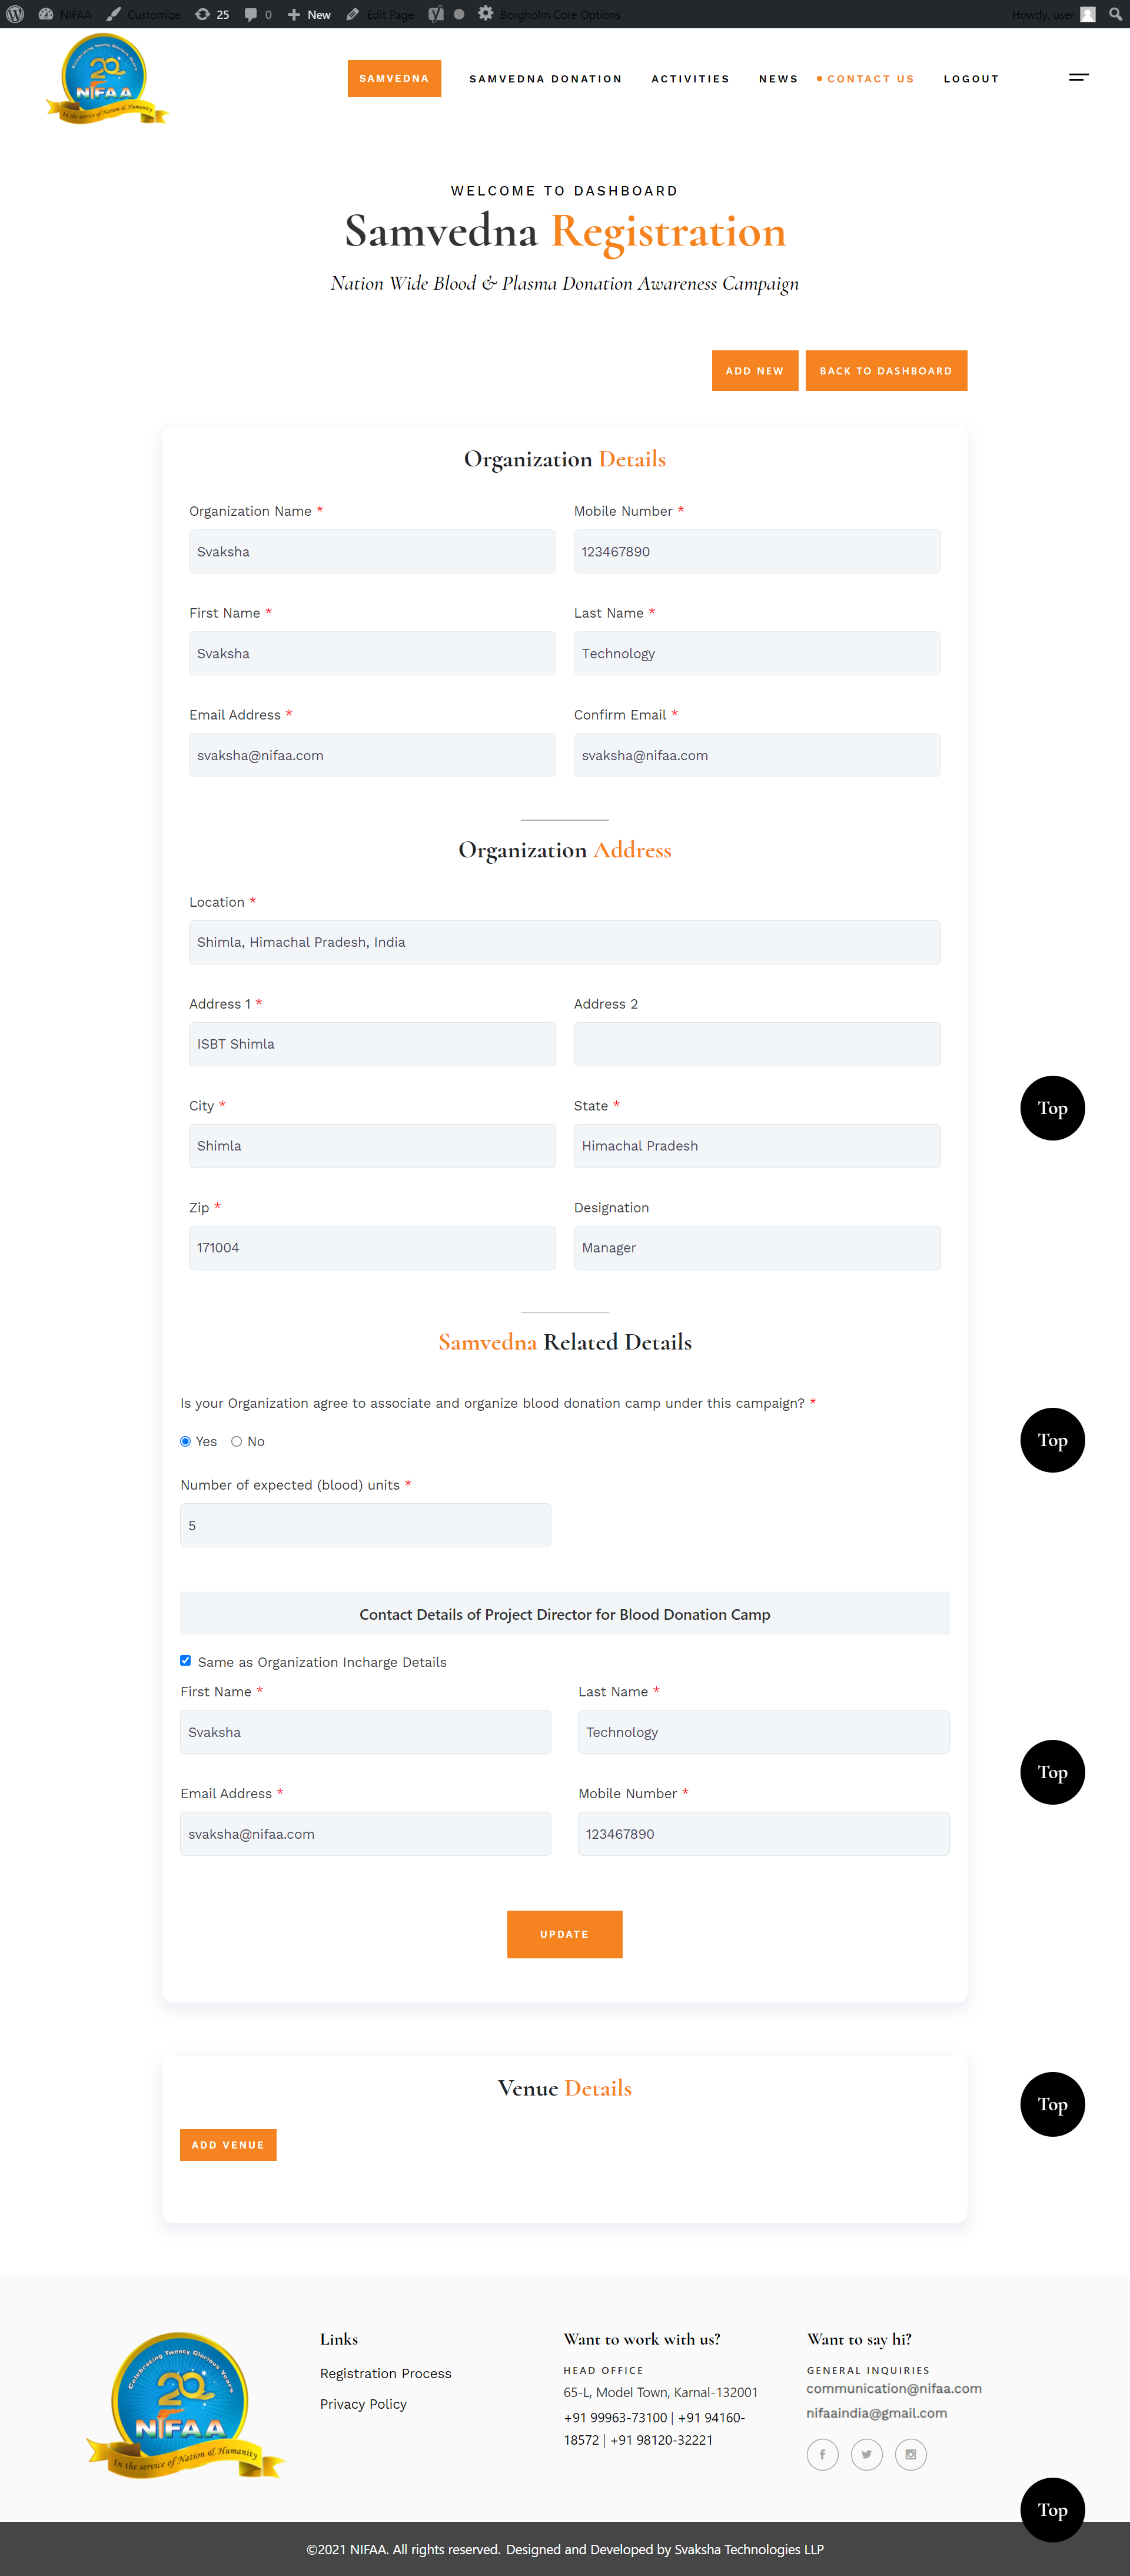Open the Facebook social icon in footer
1130x2576 pixels.
tap(822, 2454)
